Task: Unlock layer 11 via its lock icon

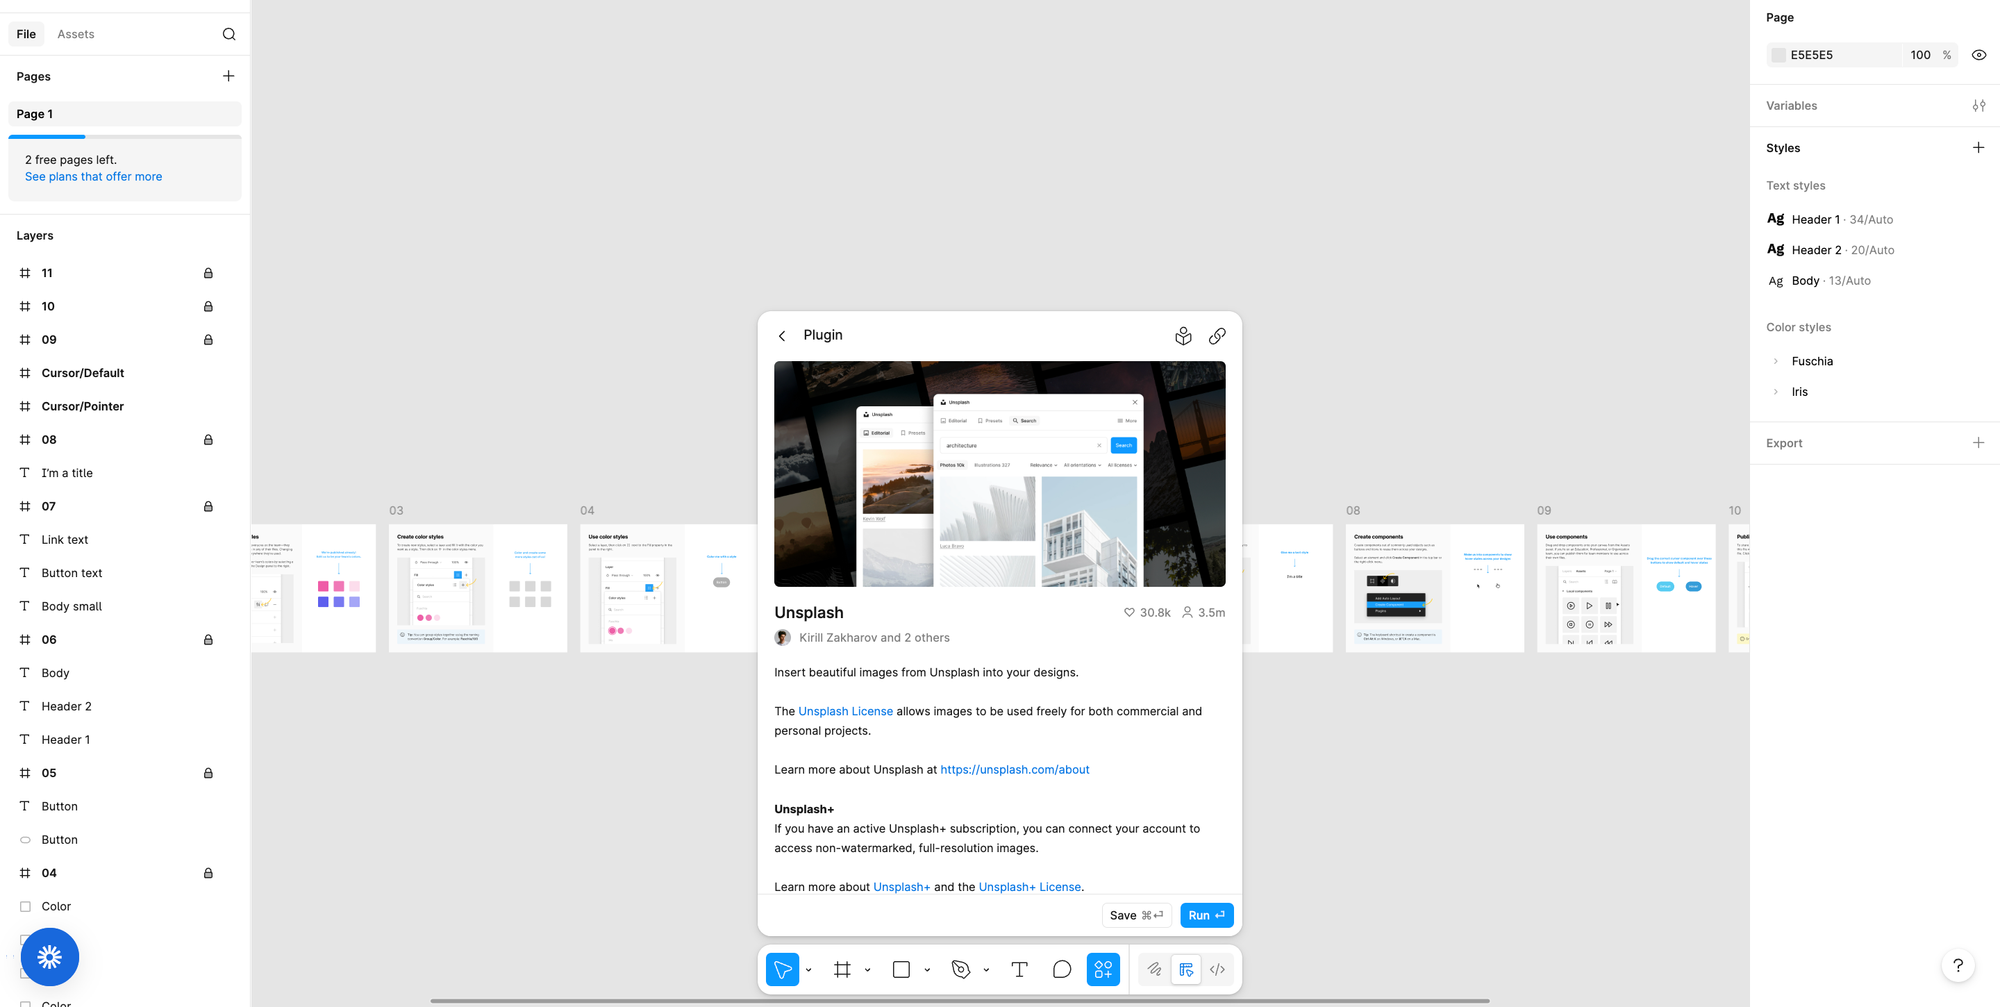Action: (208, 273)
